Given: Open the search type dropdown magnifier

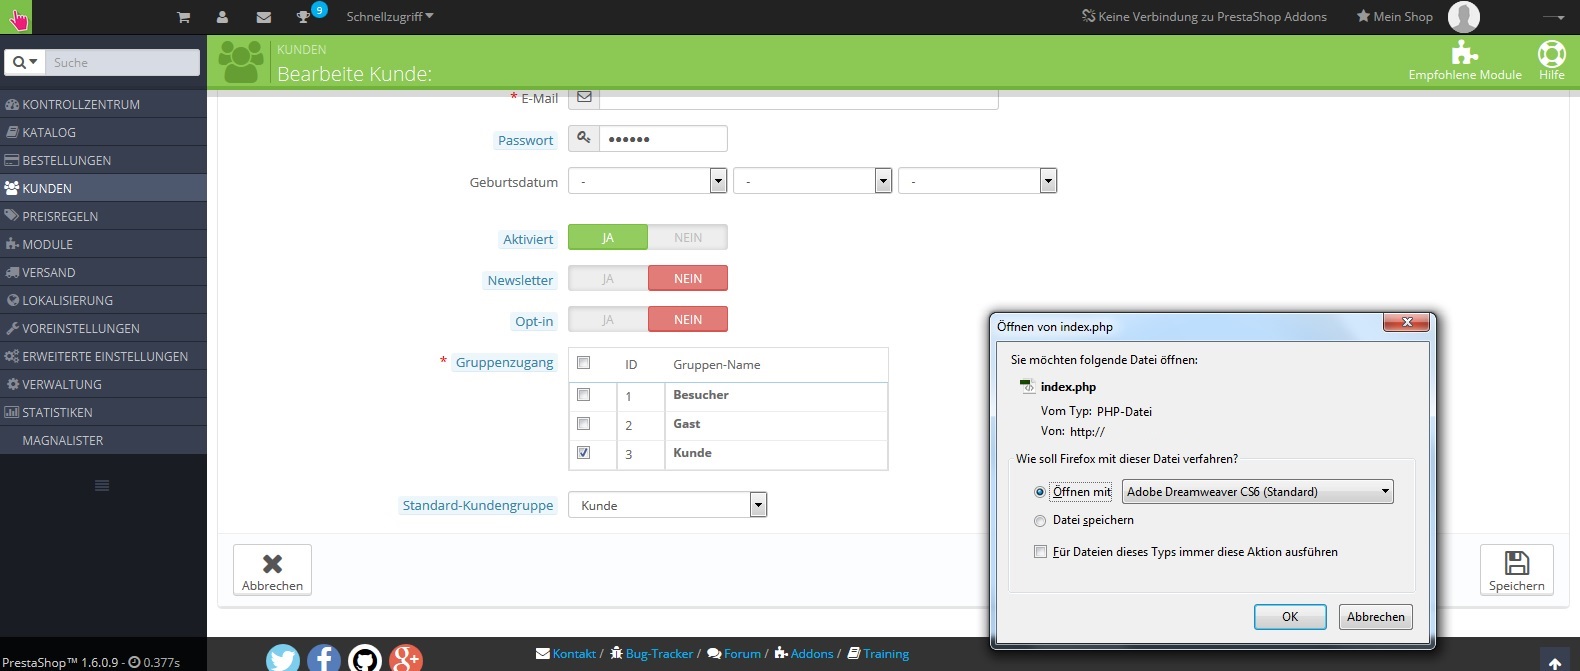Looking at the screenshot, I should coord(25,62).
